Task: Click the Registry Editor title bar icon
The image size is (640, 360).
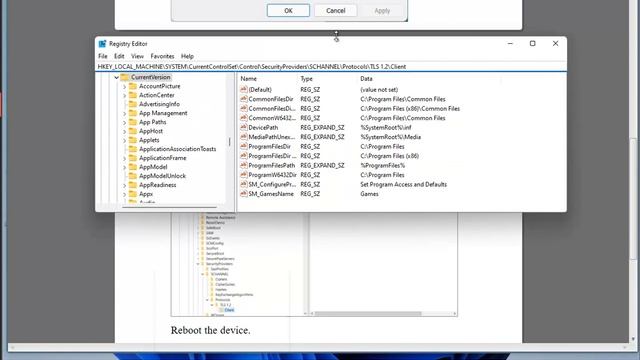Action: click(102, 44)
